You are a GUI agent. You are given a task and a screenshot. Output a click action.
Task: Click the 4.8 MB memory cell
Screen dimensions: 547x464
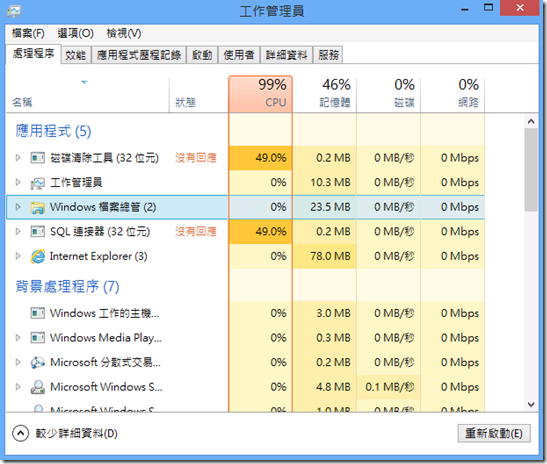324,387
